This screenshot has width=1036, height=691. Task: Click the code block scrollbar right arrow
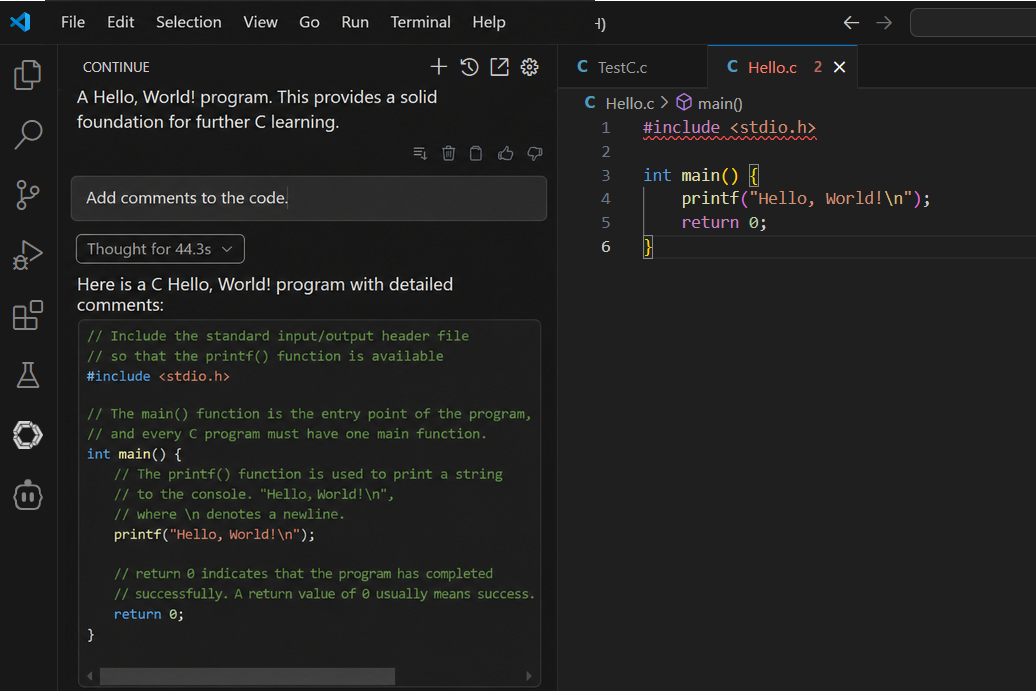pyautogui.click(x=529, y=676)
